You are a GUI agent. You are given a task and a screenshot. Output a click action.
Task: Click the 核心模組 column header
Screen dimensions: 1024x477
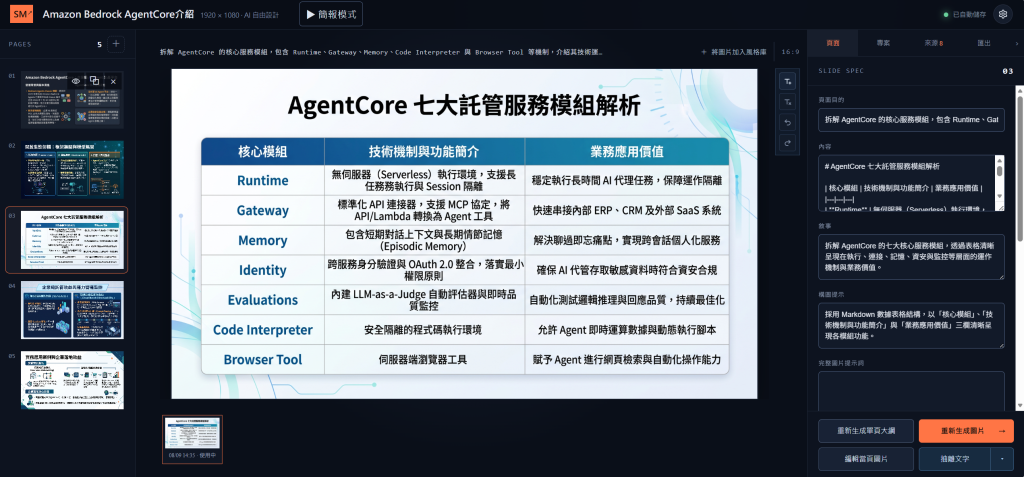(x=263, y=152)
